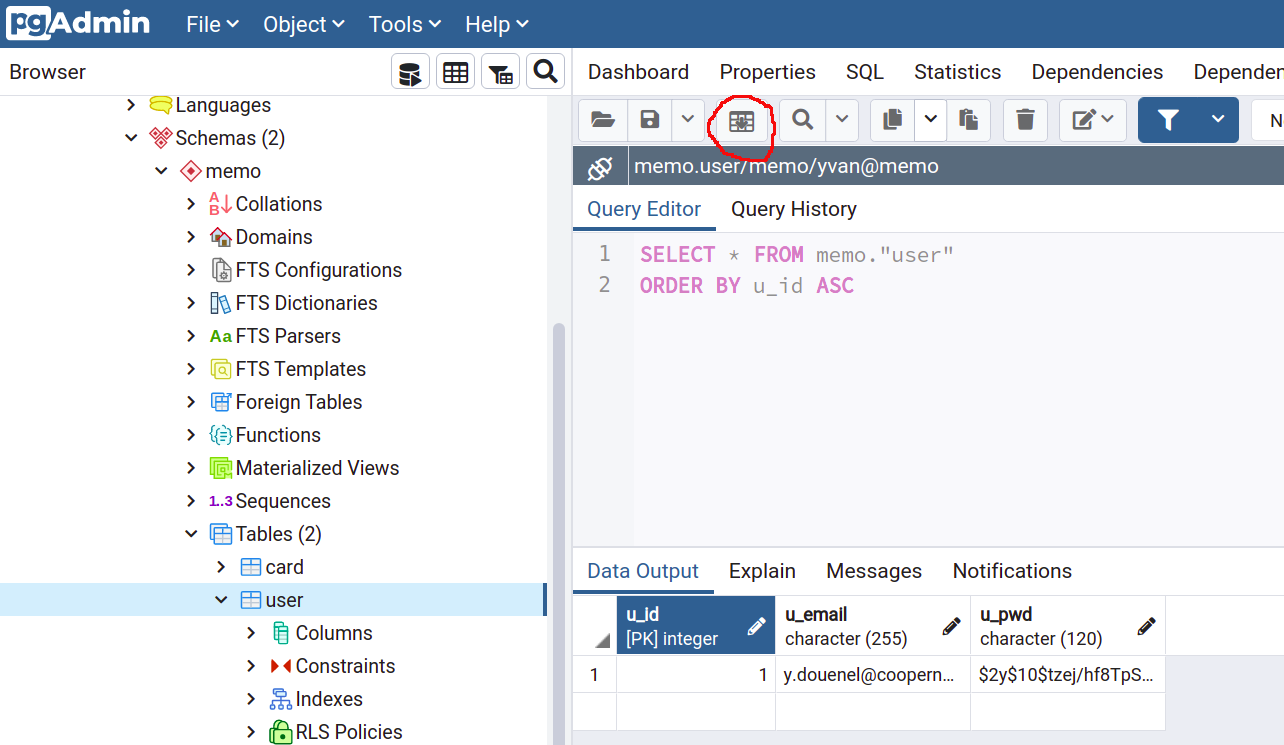Switch to the Dependencies tab

coord(1097,72)
